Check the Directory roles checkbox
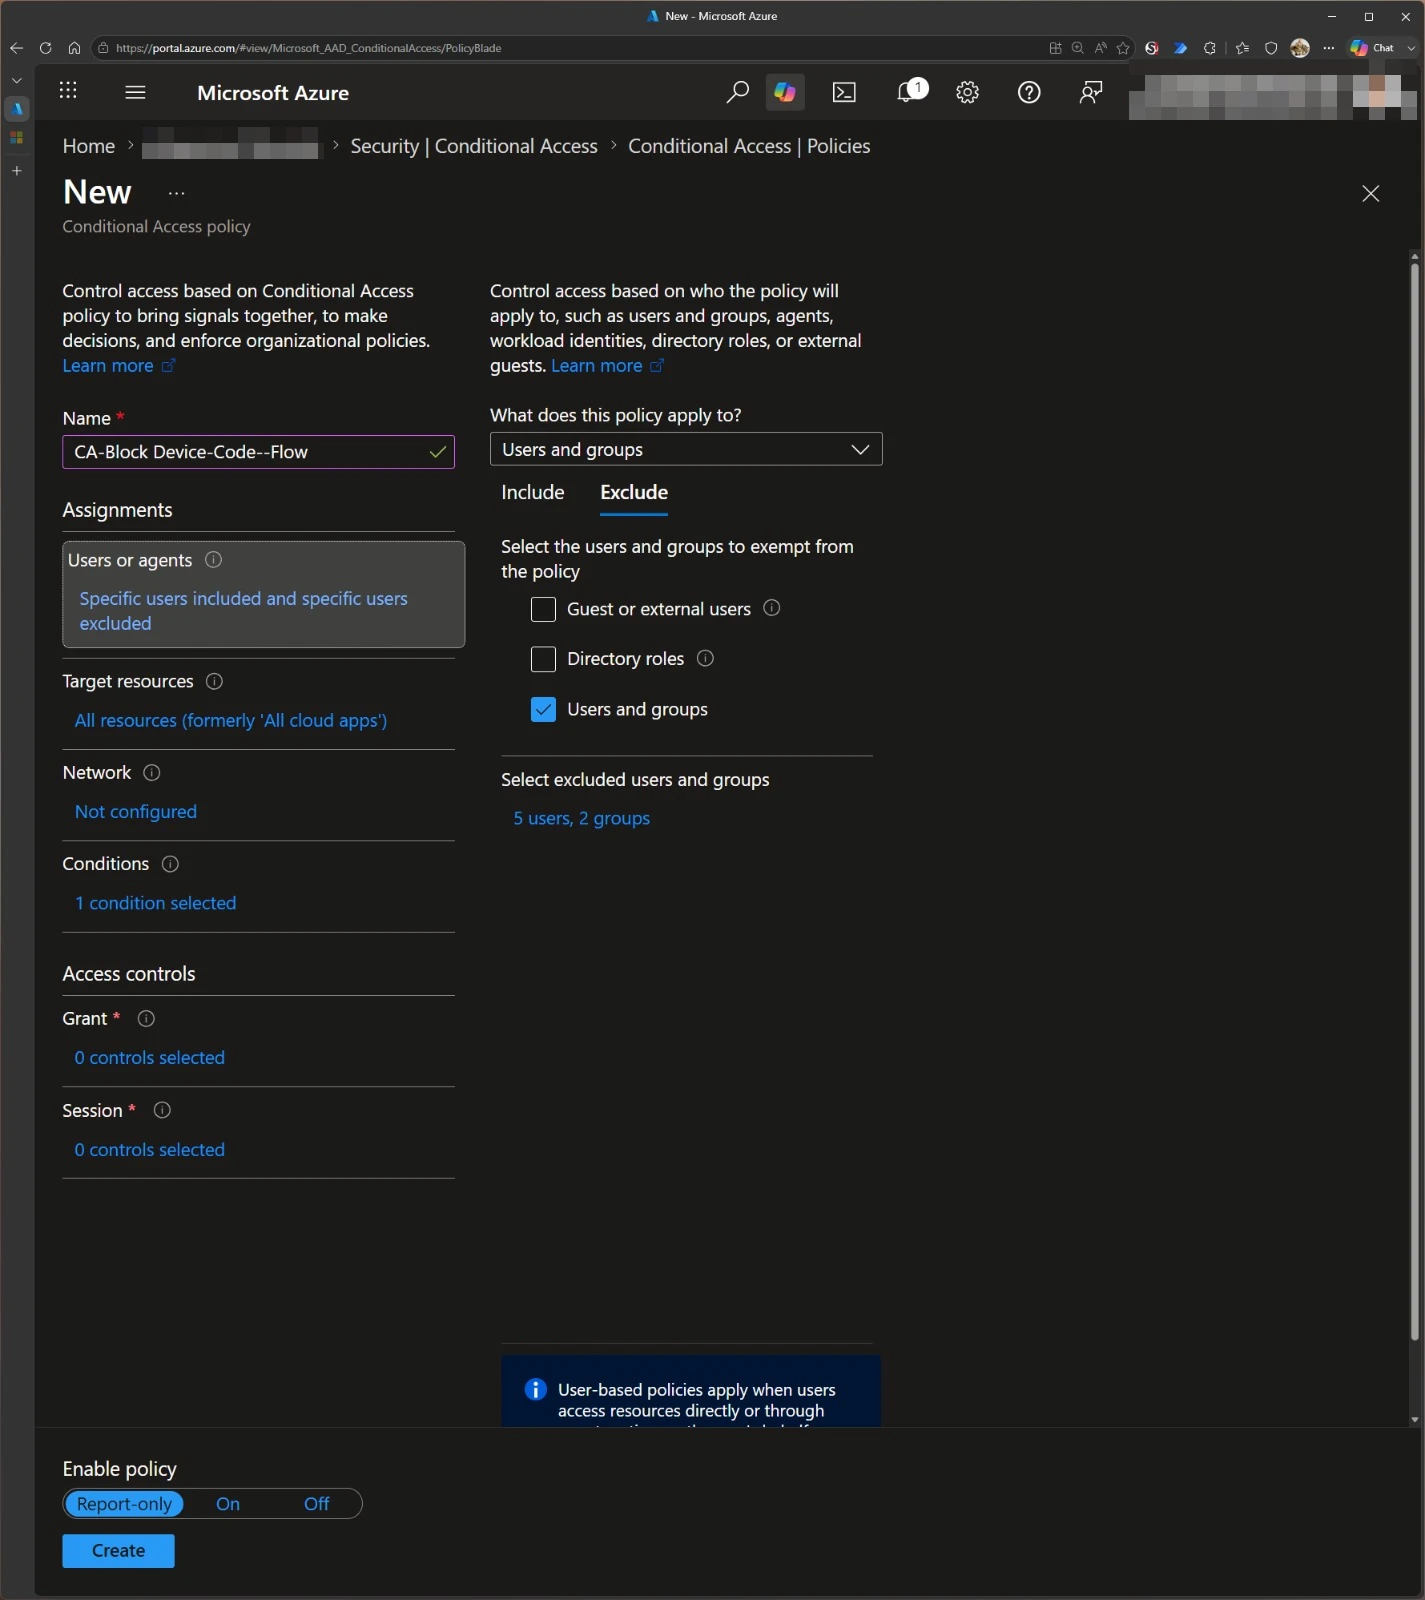Image resolution: width=1425 pixels, height=1600 pixels. click(543, 659)
